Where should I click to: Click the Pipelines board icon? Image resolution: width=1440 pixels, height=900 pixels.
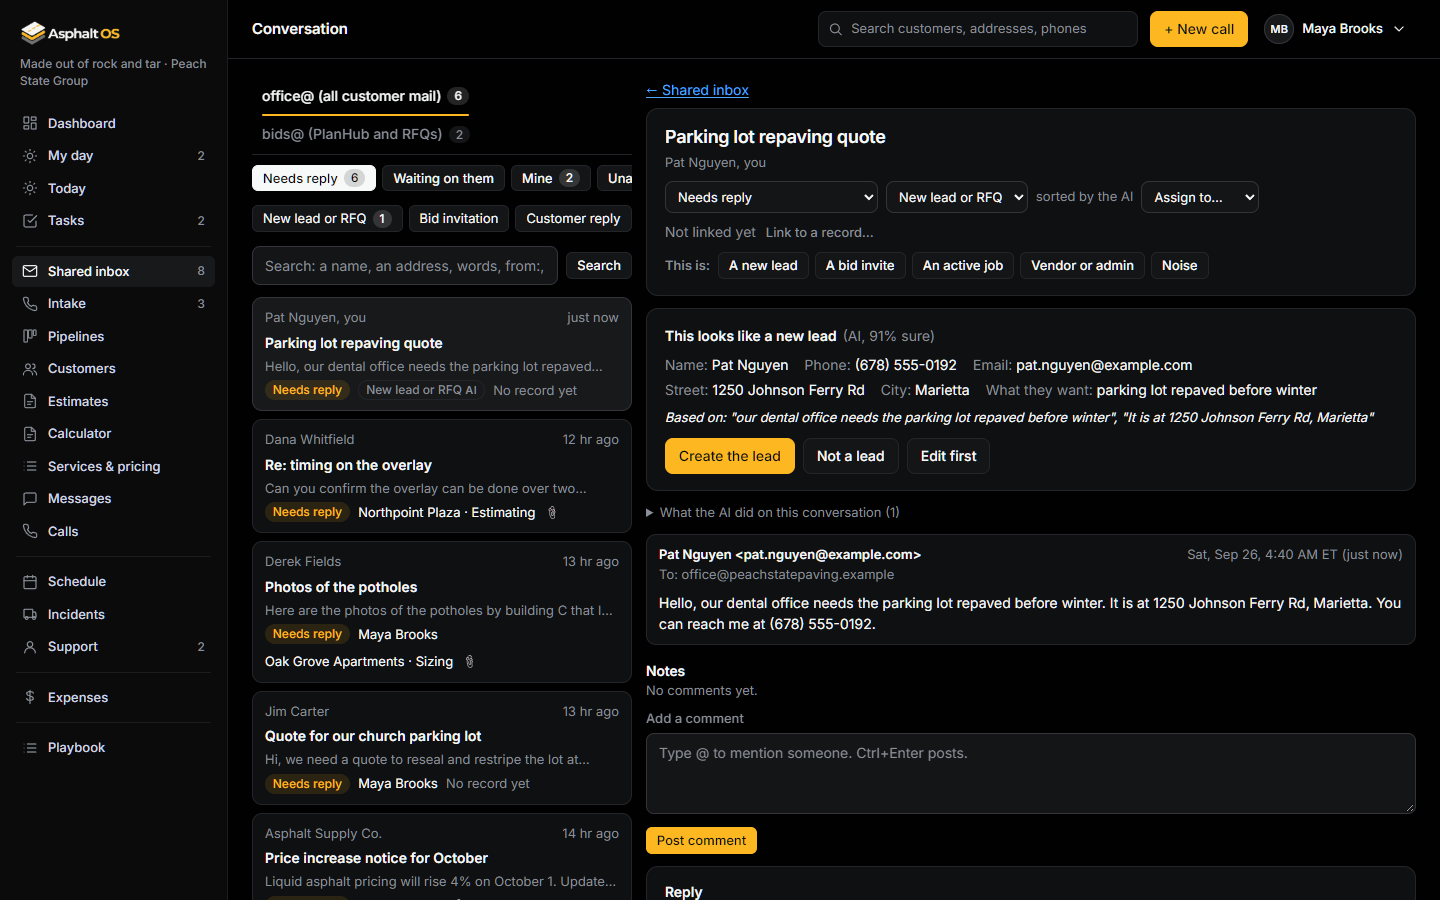pos(30,336)
